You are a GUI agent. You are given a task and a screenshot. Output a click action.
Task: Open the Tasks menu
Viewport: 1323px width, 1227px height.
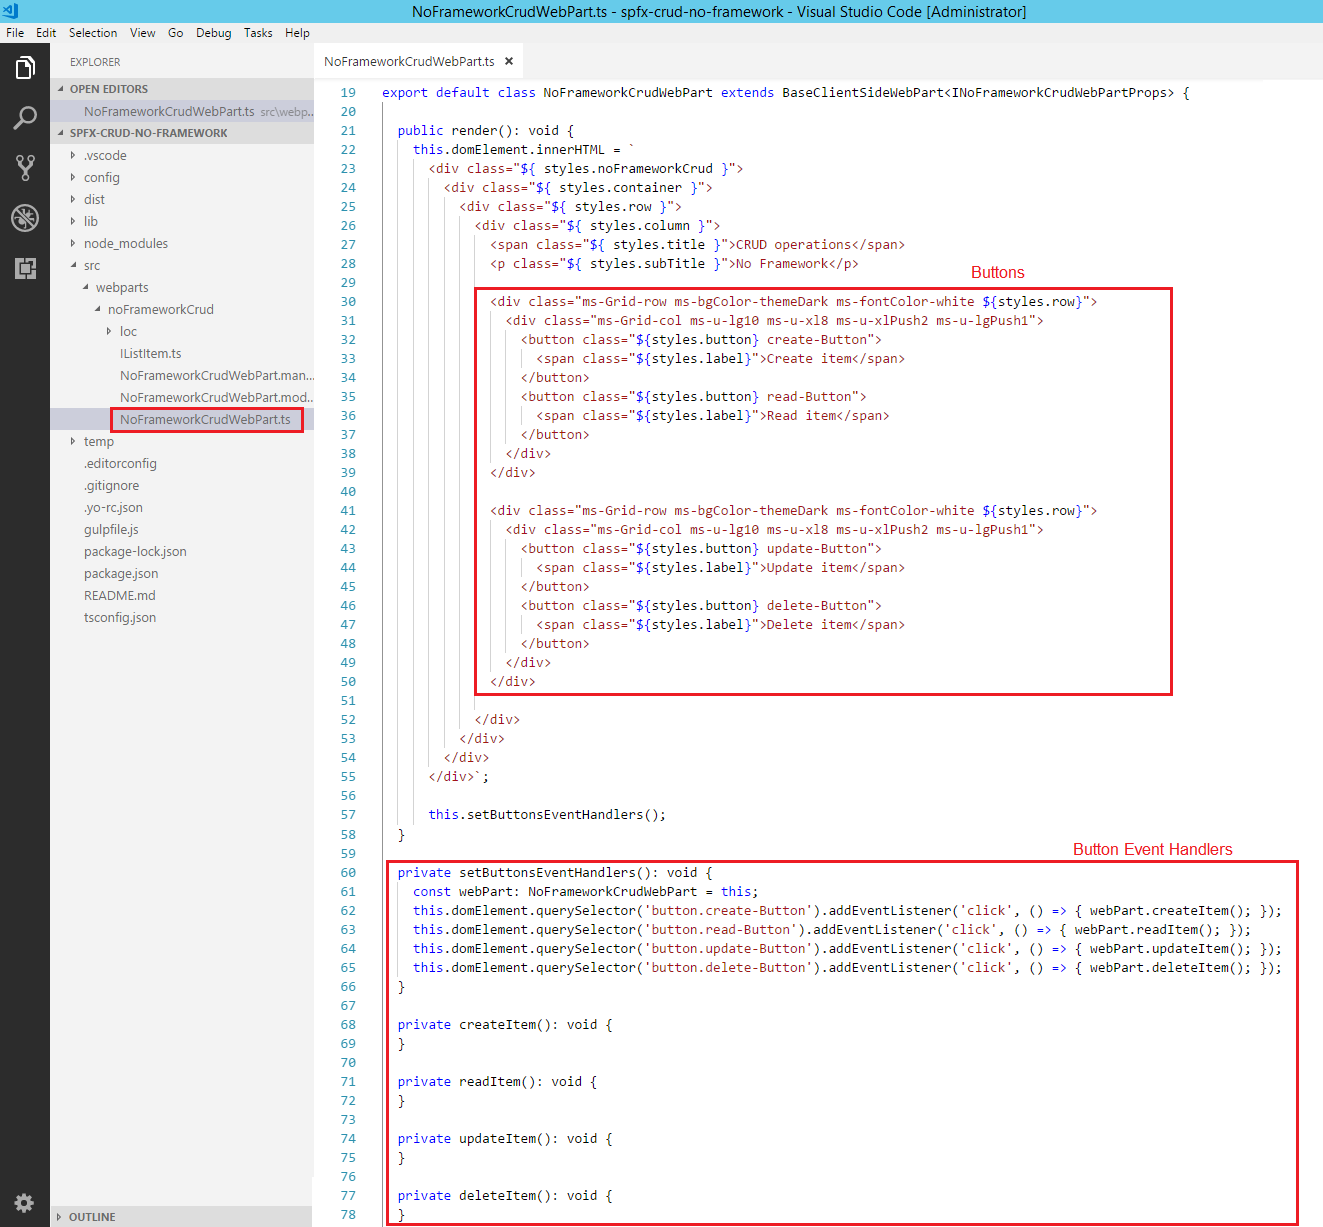click(258, 33)
